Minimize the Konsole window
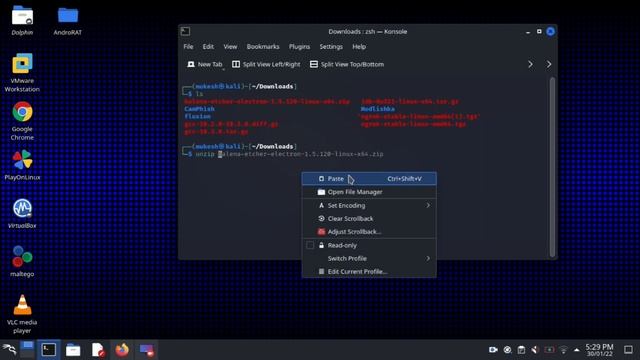The image size is (640, 360). [528, 31]
